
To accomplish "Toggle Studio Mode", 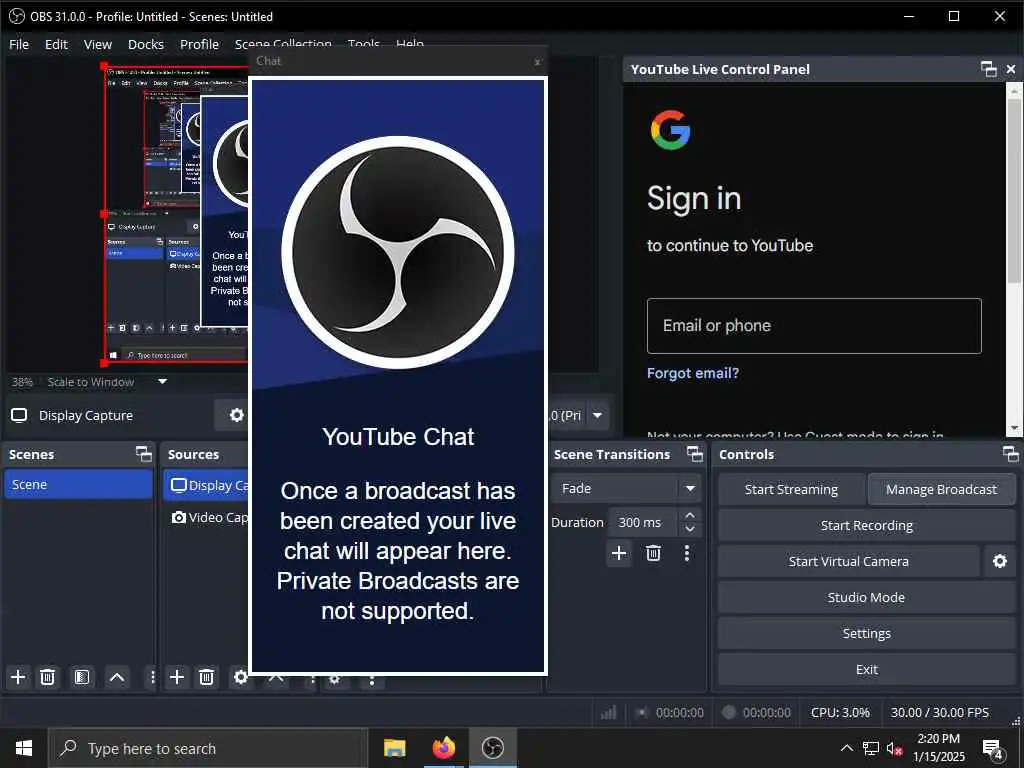I will point(867,598).
